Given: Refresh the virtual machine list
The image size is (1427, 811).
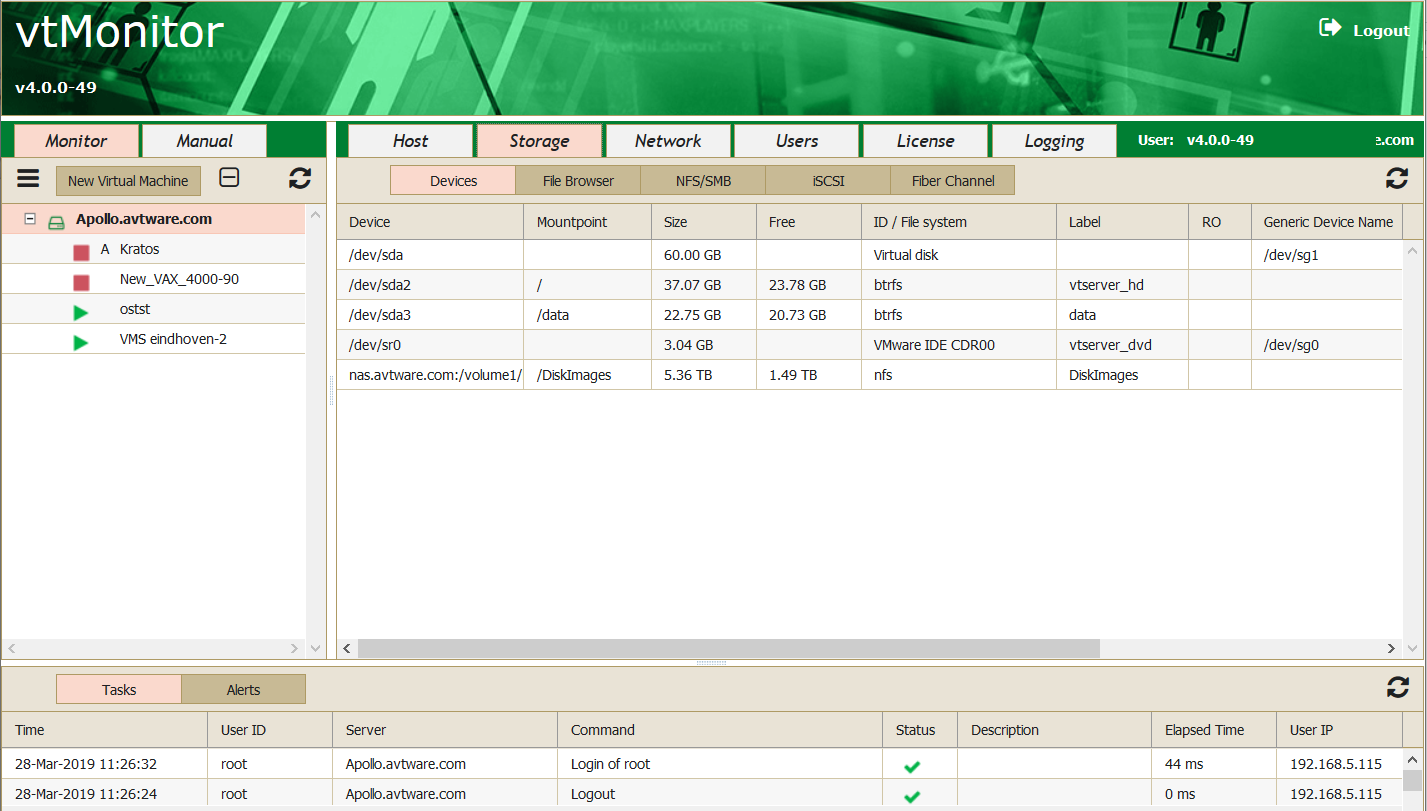Looking at the screenshot, I should coord(300,179).
